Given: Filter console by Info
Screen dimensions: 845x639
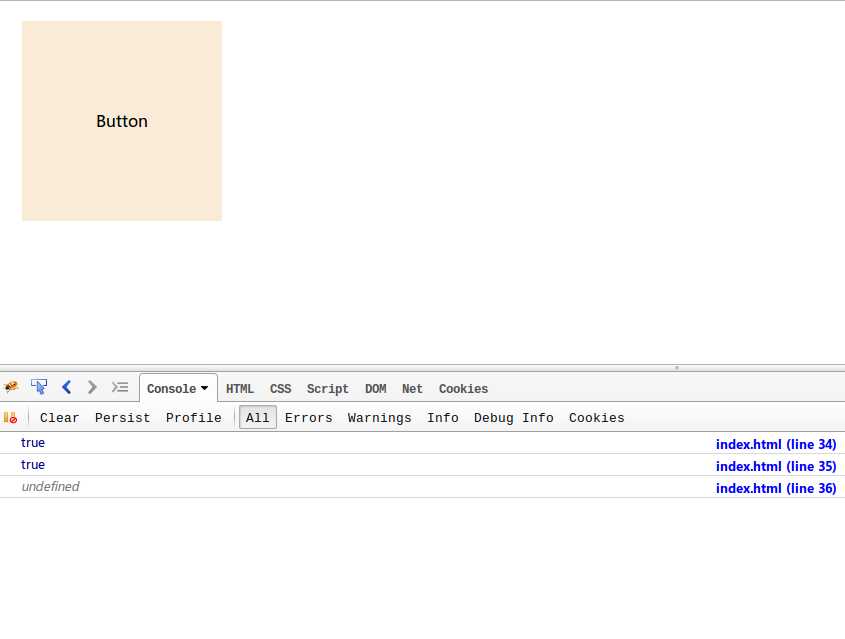Looking at the screenshot, I should tap(442, 418).
